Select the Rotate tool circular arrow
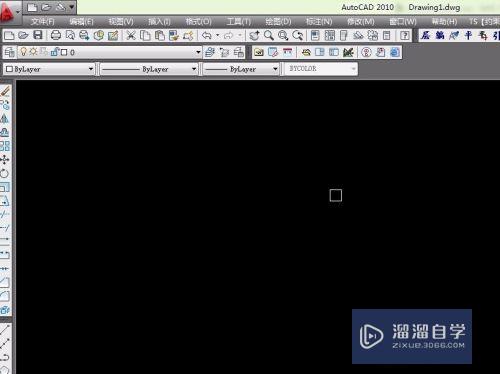The image size is (500, 374). click(5, 173)
